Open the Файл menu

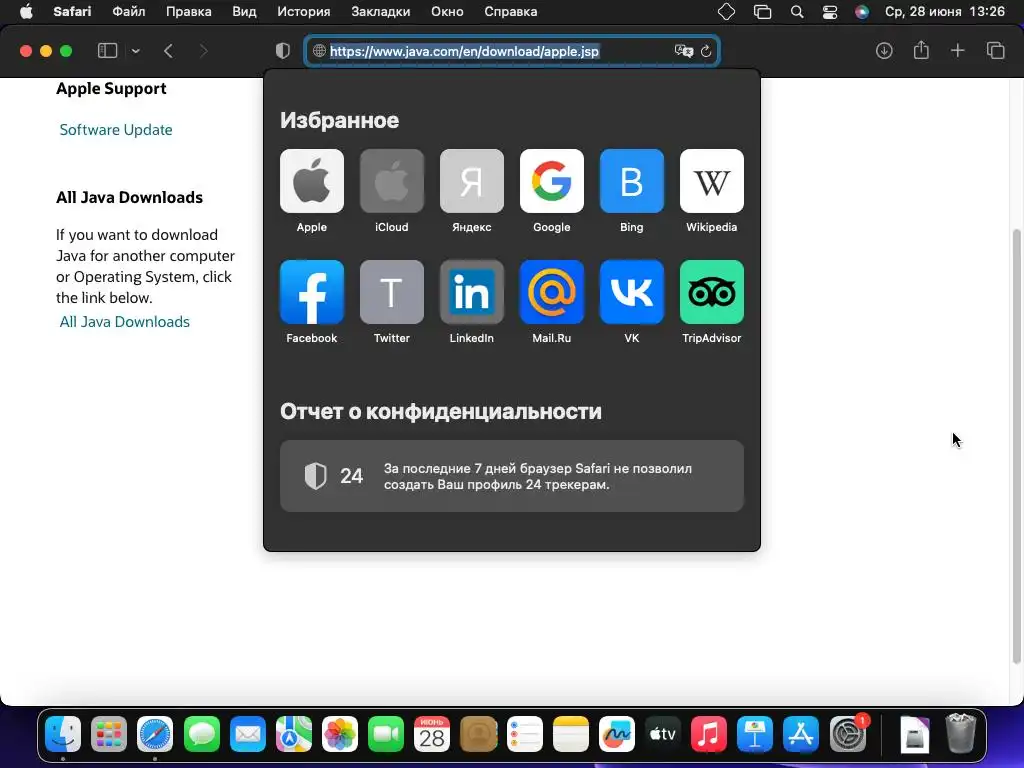(x=129, y=12)
